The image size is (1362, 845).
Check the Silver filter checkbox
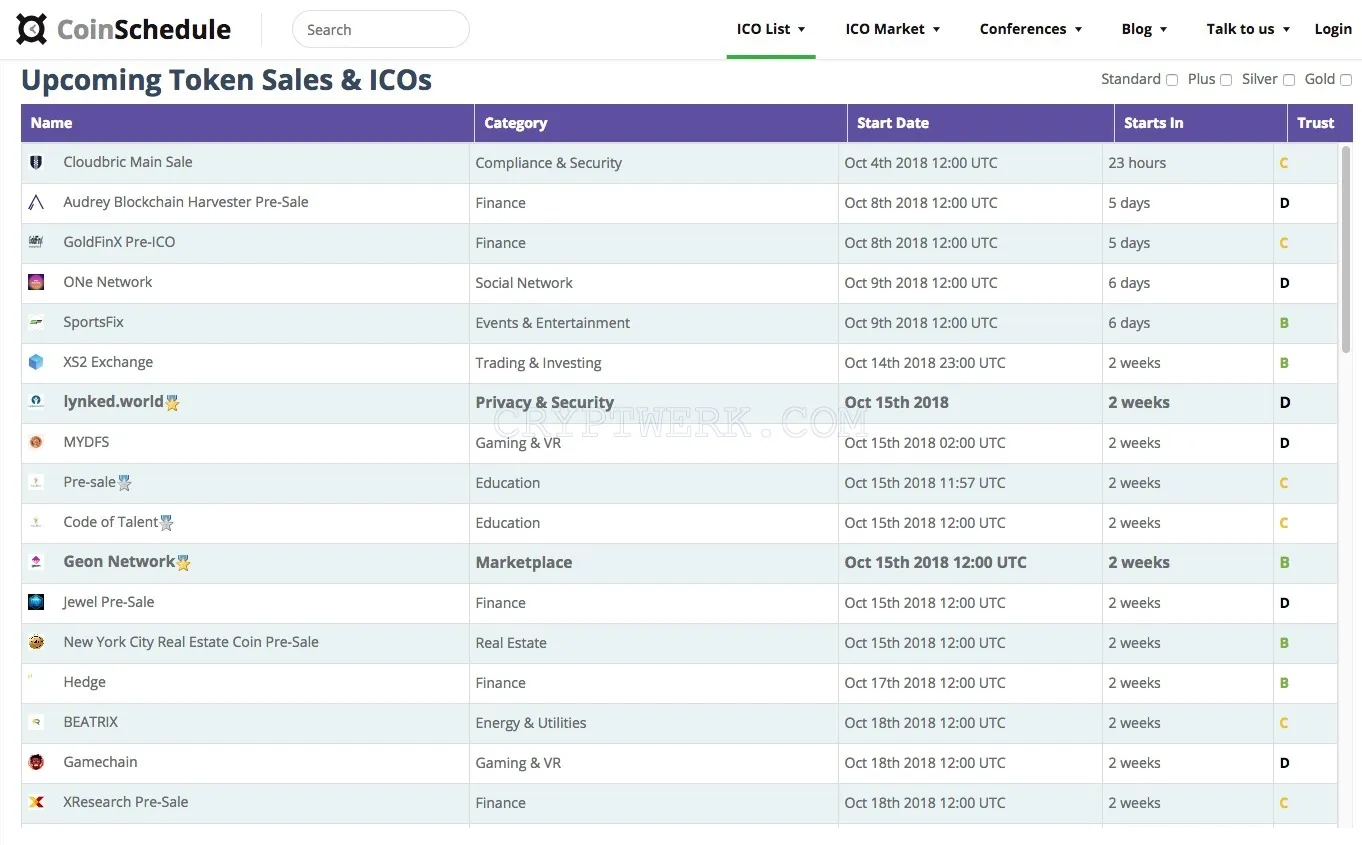coord(1289,80)
